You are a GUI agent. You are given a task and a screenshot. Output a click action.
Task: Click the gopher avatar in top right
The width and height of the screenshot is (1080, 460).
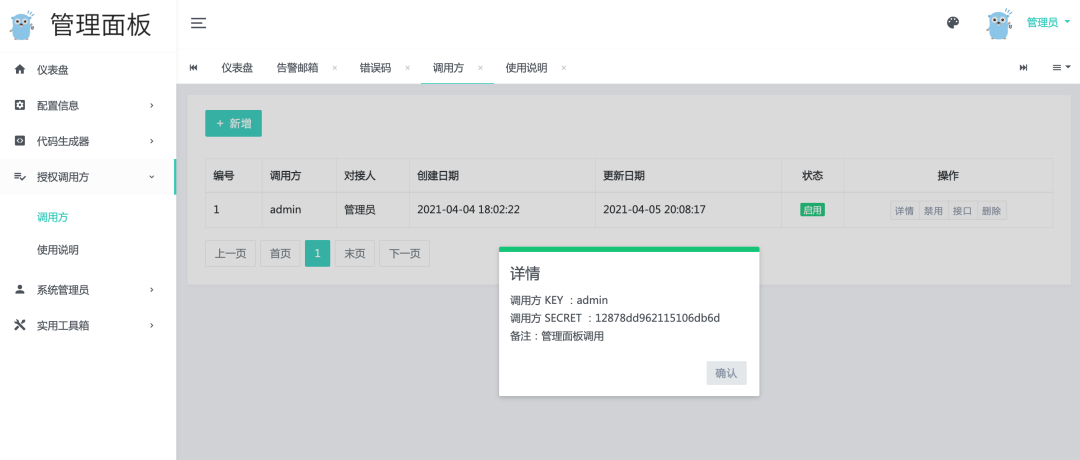click(x=999, y=24)
